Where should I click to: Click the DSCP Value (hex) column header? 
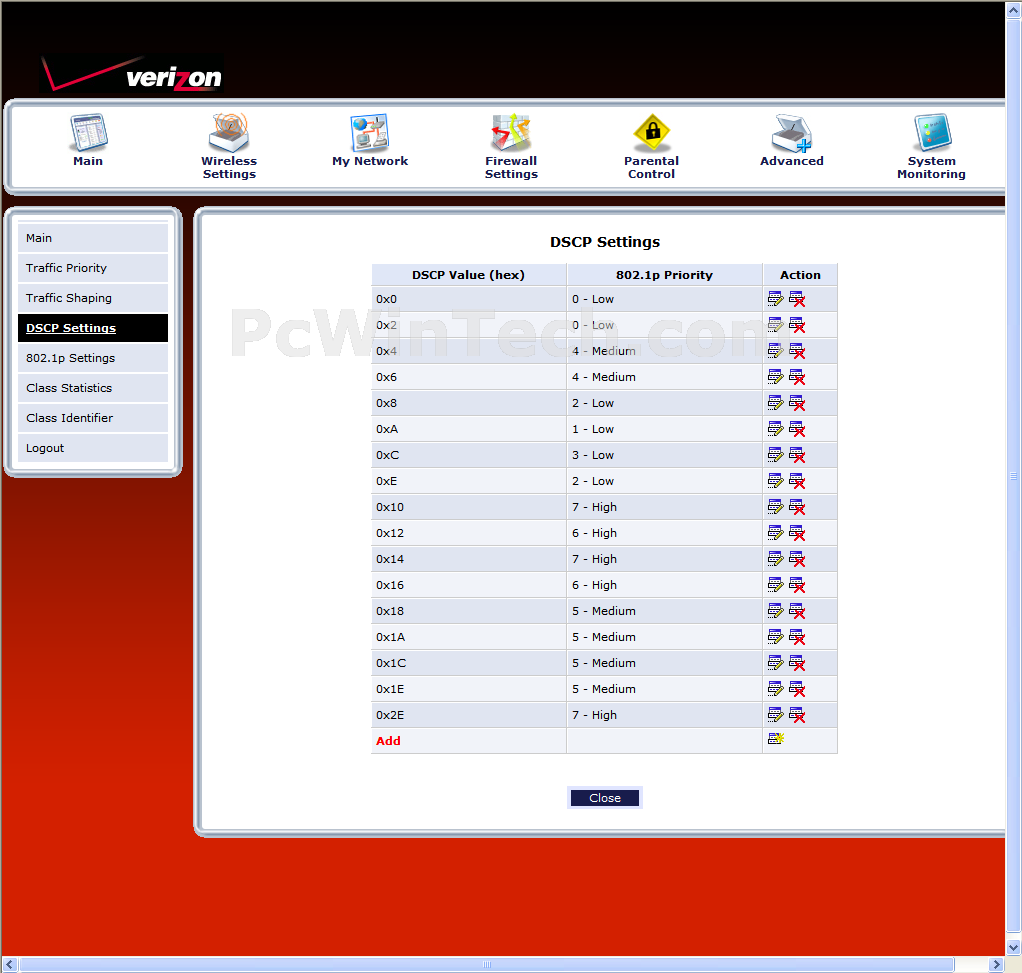469,275
